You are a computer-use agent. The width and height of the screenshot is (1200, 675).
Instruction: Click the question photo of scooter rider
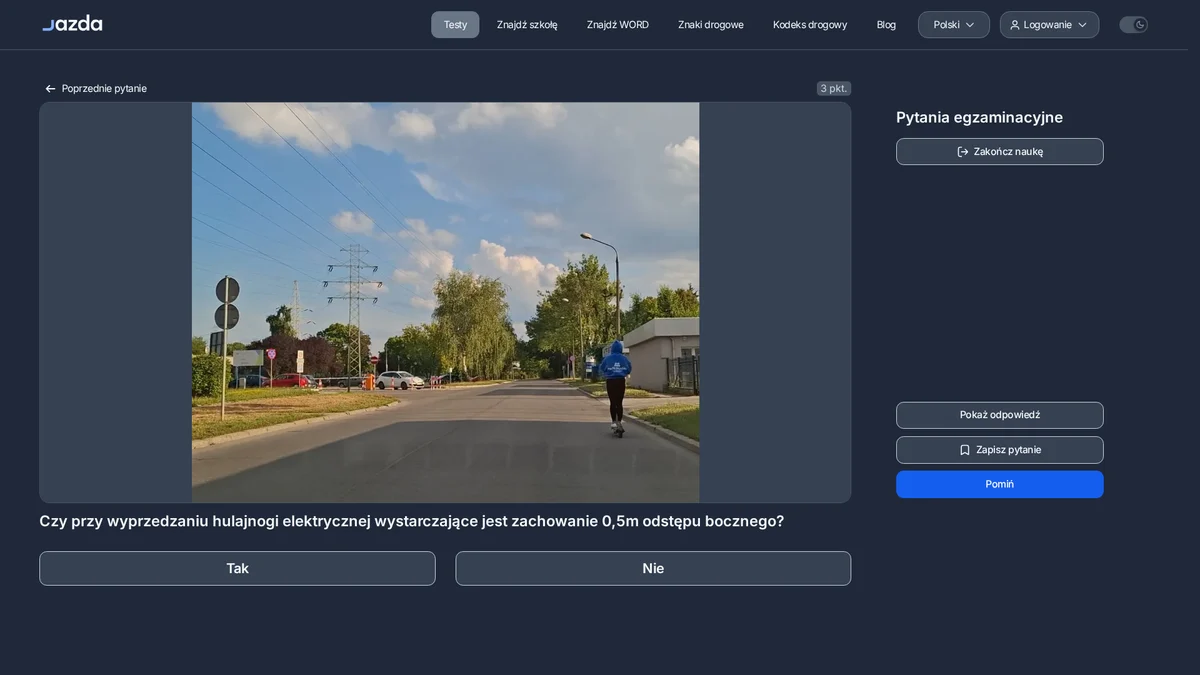click(445, 302)
